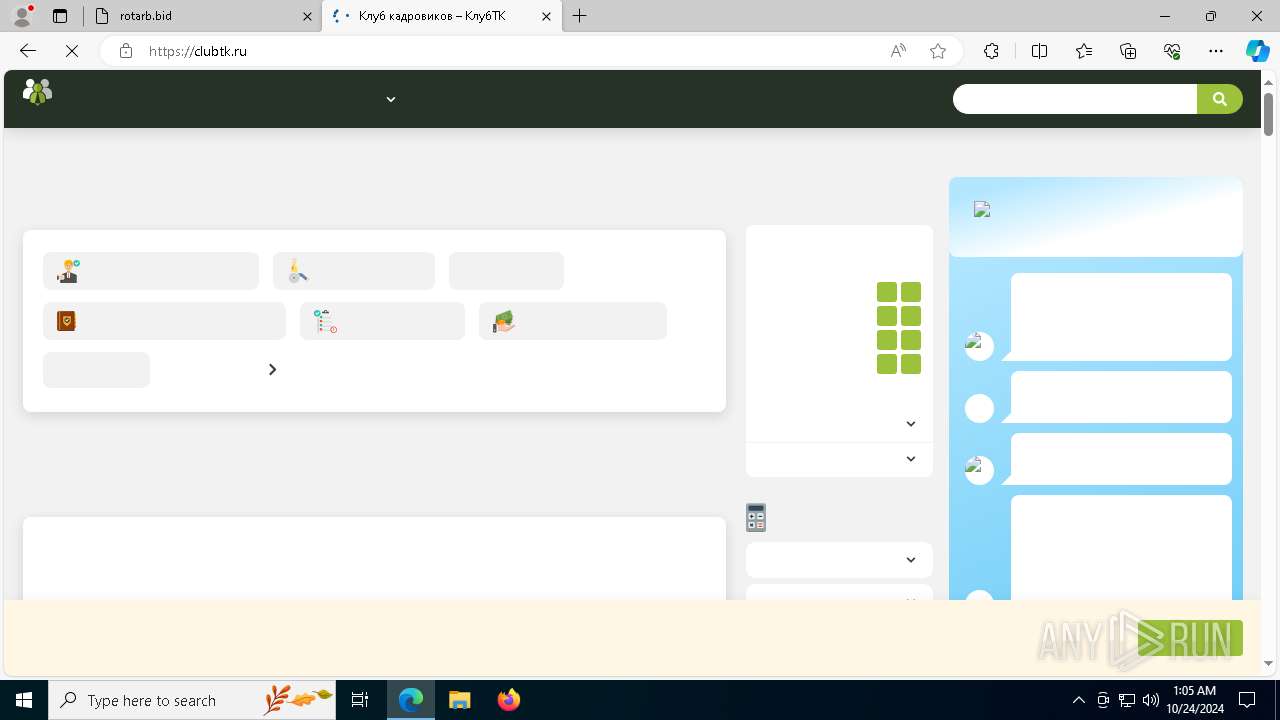Click the broken image in blue panel header

982,209
